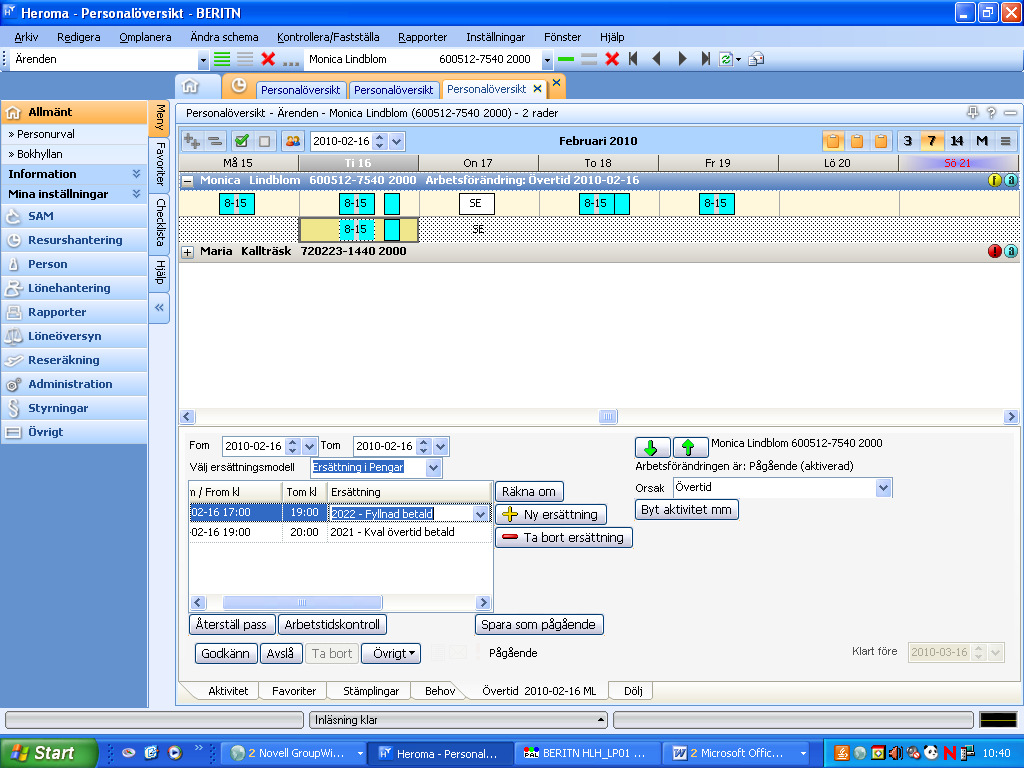This screenshot has height=768, width=1024.
Task: Open the Tom date dropdown
Action: click(441, 447)
